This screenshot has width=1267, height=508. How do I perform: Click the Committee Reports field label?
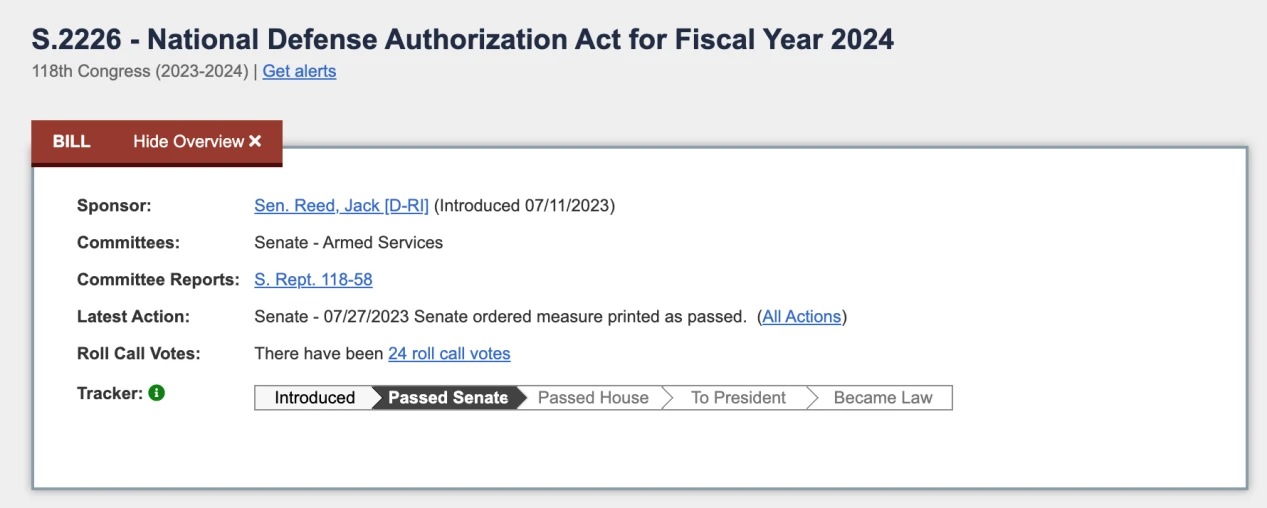158,280
